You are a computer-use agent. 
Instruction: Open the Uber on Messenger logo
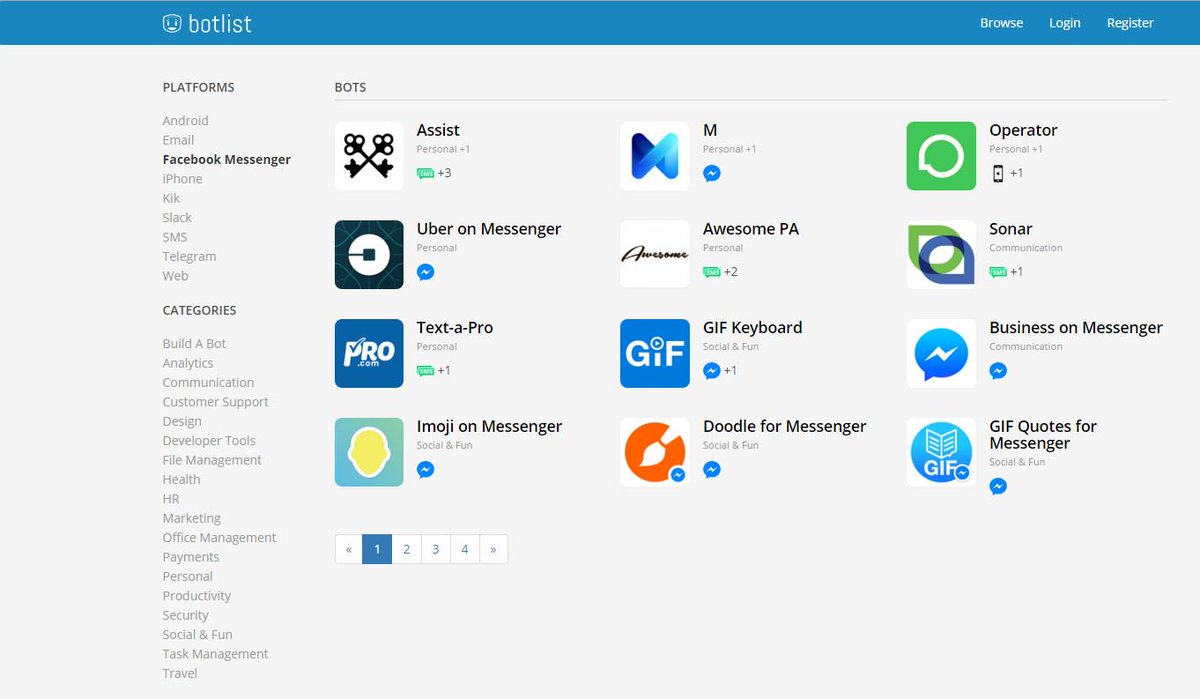(x=369, y=255)
